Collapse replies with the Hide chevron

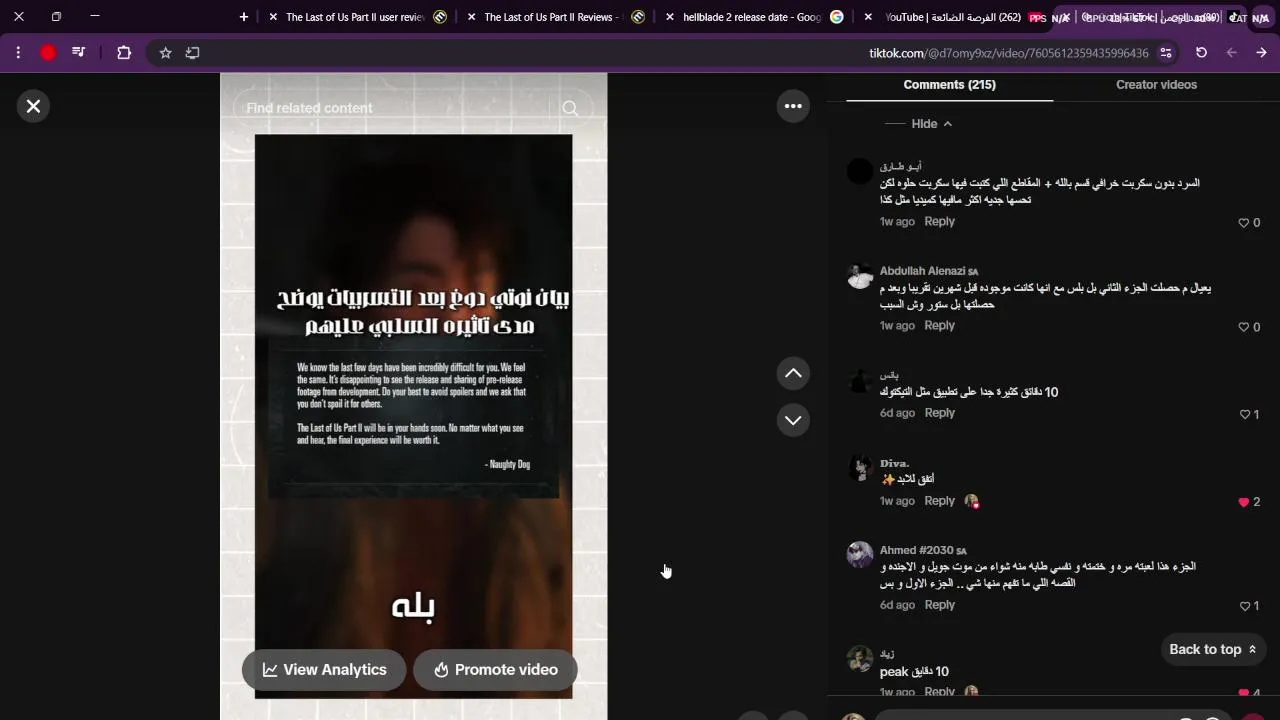931,124
